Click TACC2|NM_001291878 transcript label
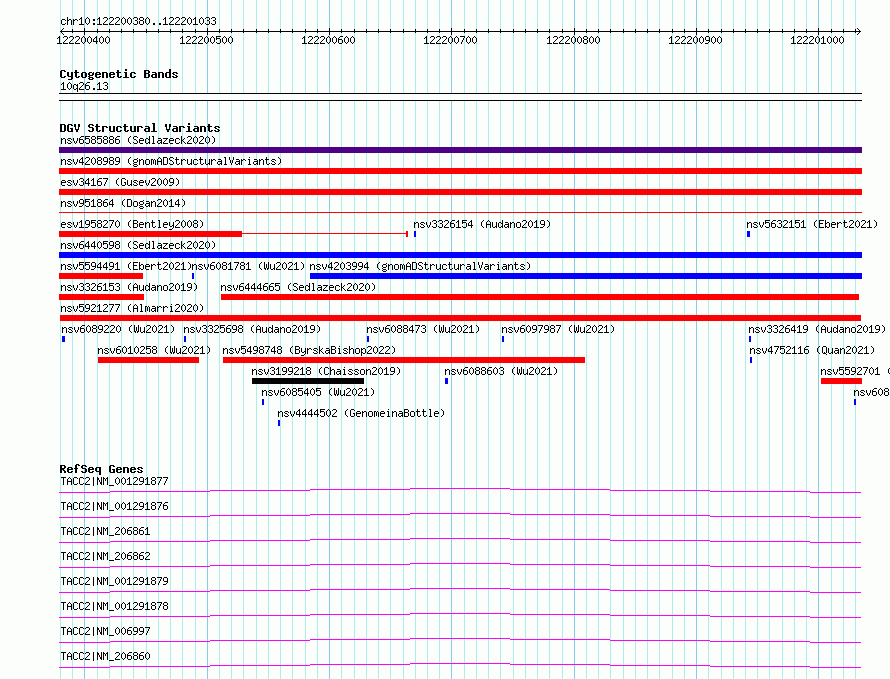890x679 pixels. 114,606
